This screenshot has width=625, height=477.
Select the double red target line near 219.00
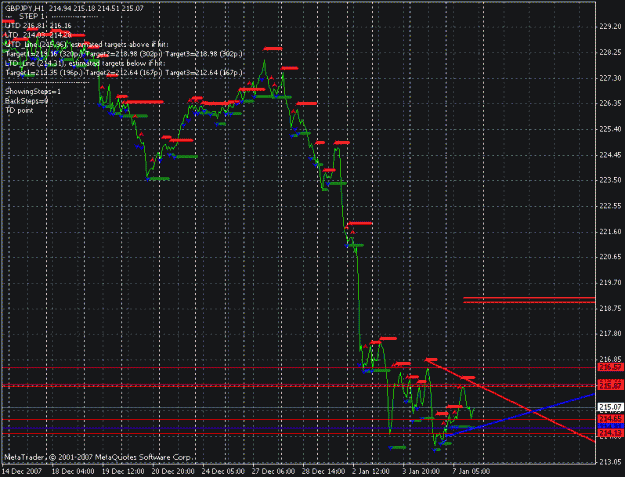[x=529, y=300]
